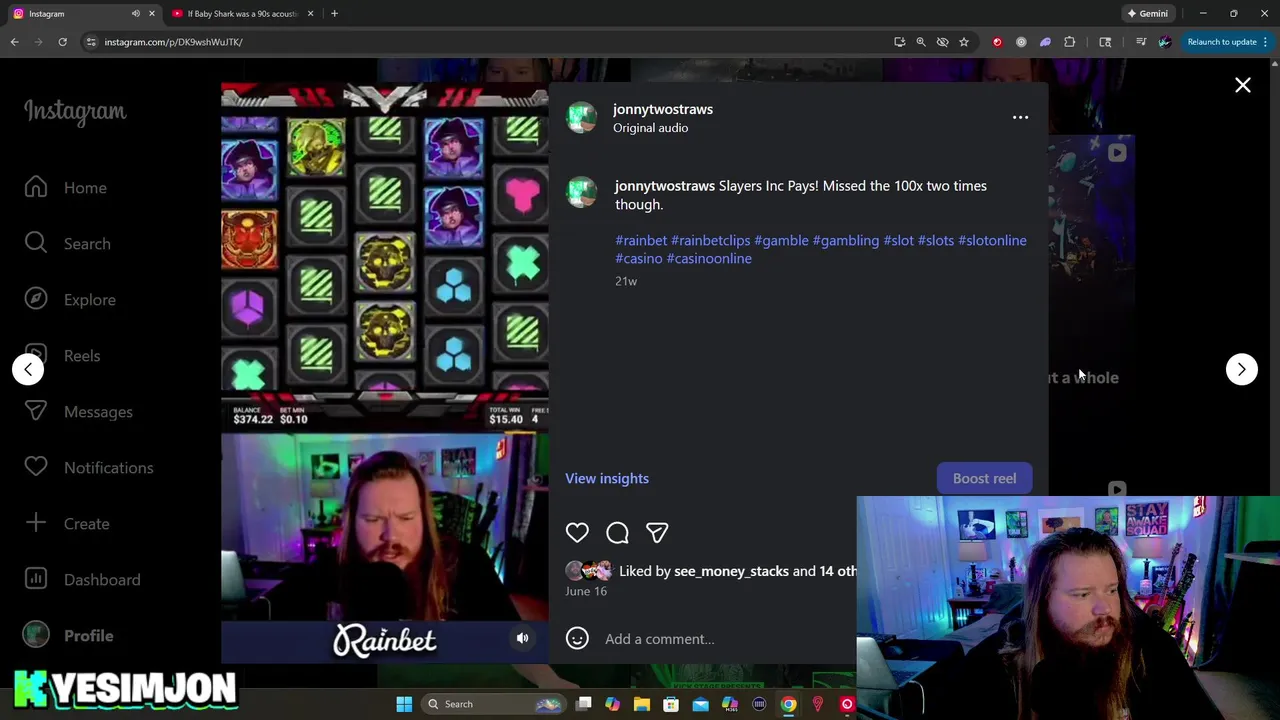Open the emoji picker in comment box
The width and height of the screenshot is (1280, 720).
[577, 638]
